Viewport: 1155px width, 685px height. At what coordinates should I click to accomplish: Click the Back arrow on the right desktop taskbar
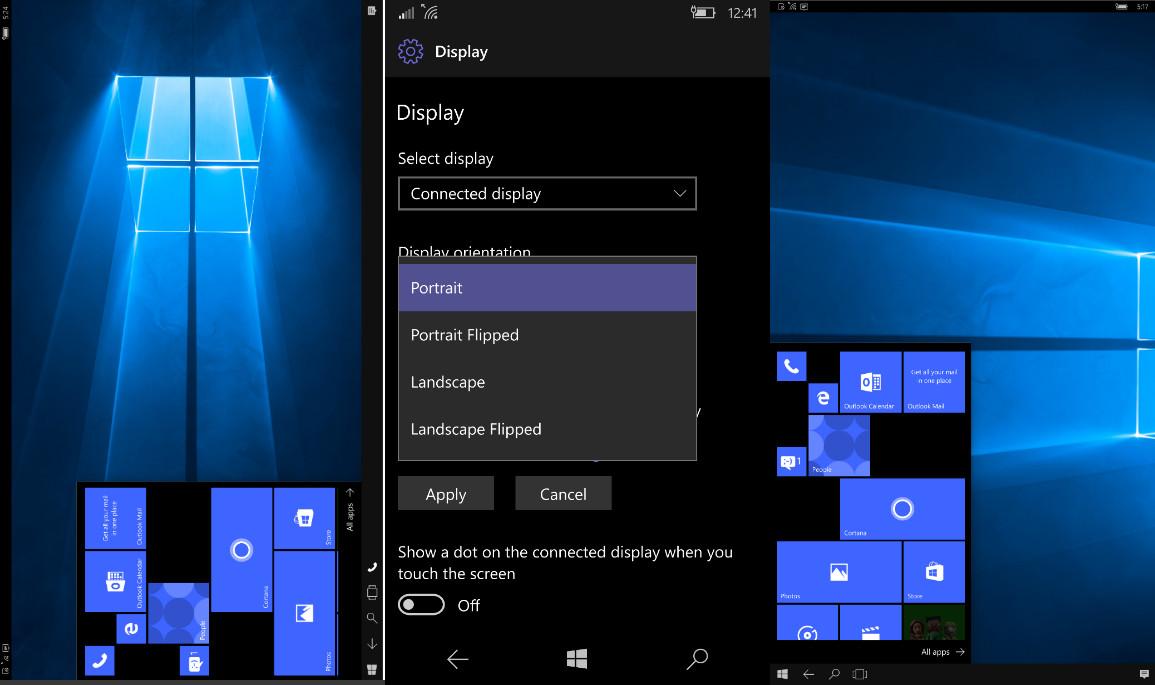click(808, 674)
